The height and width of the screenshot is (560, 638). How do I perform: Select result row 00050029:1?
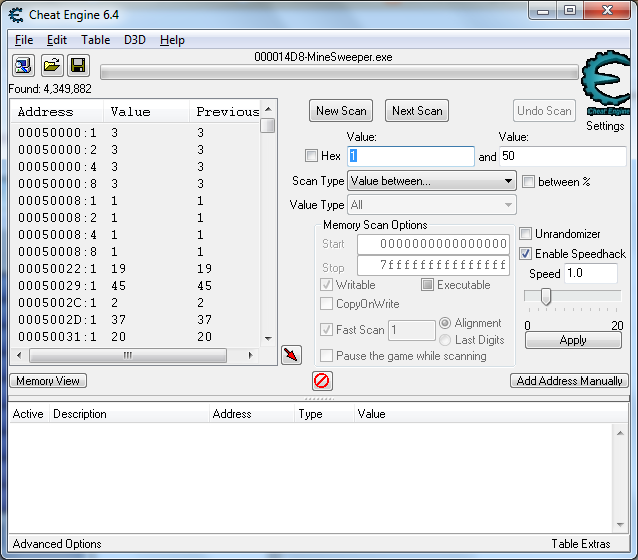pyautogui.click(x=135, y=286)
